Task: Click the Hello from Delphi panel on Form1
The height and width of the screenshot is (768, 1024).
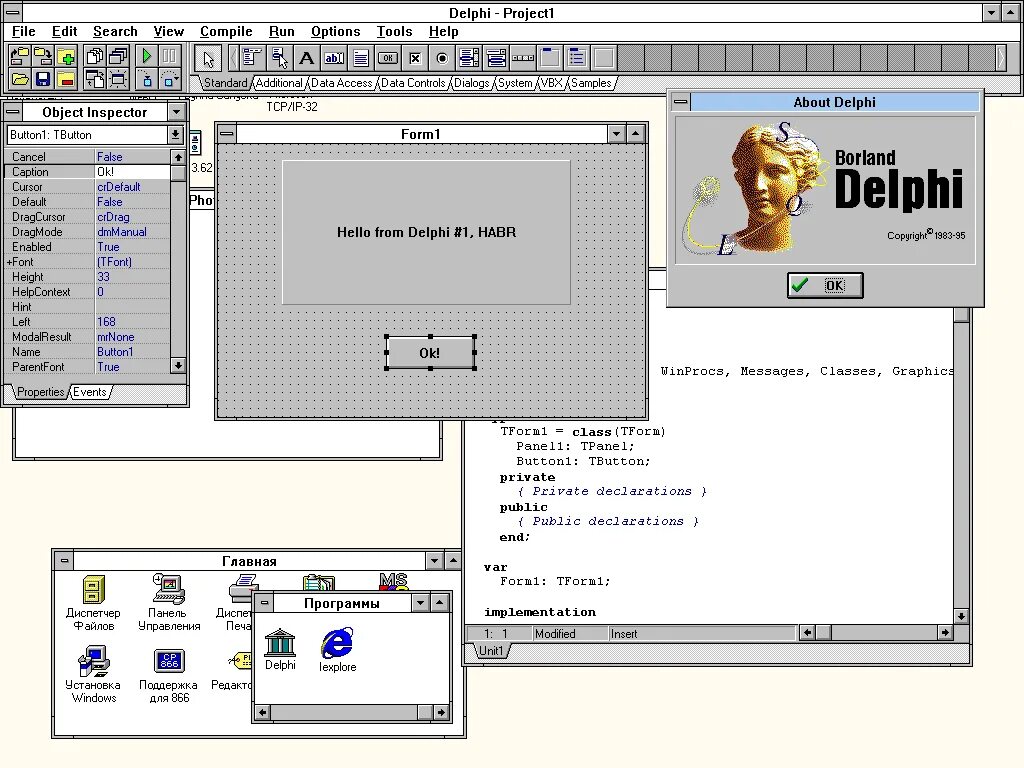Action: point(426,232)
